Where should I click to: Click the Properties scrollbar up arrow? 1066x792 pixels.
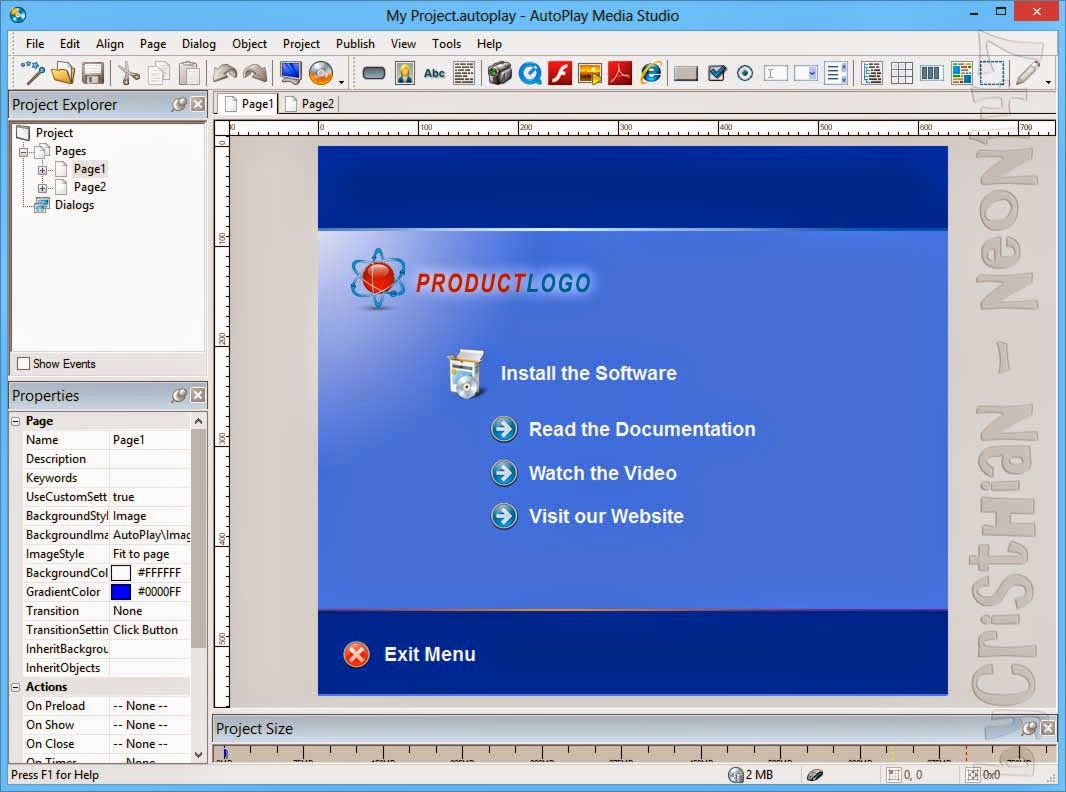199,421
